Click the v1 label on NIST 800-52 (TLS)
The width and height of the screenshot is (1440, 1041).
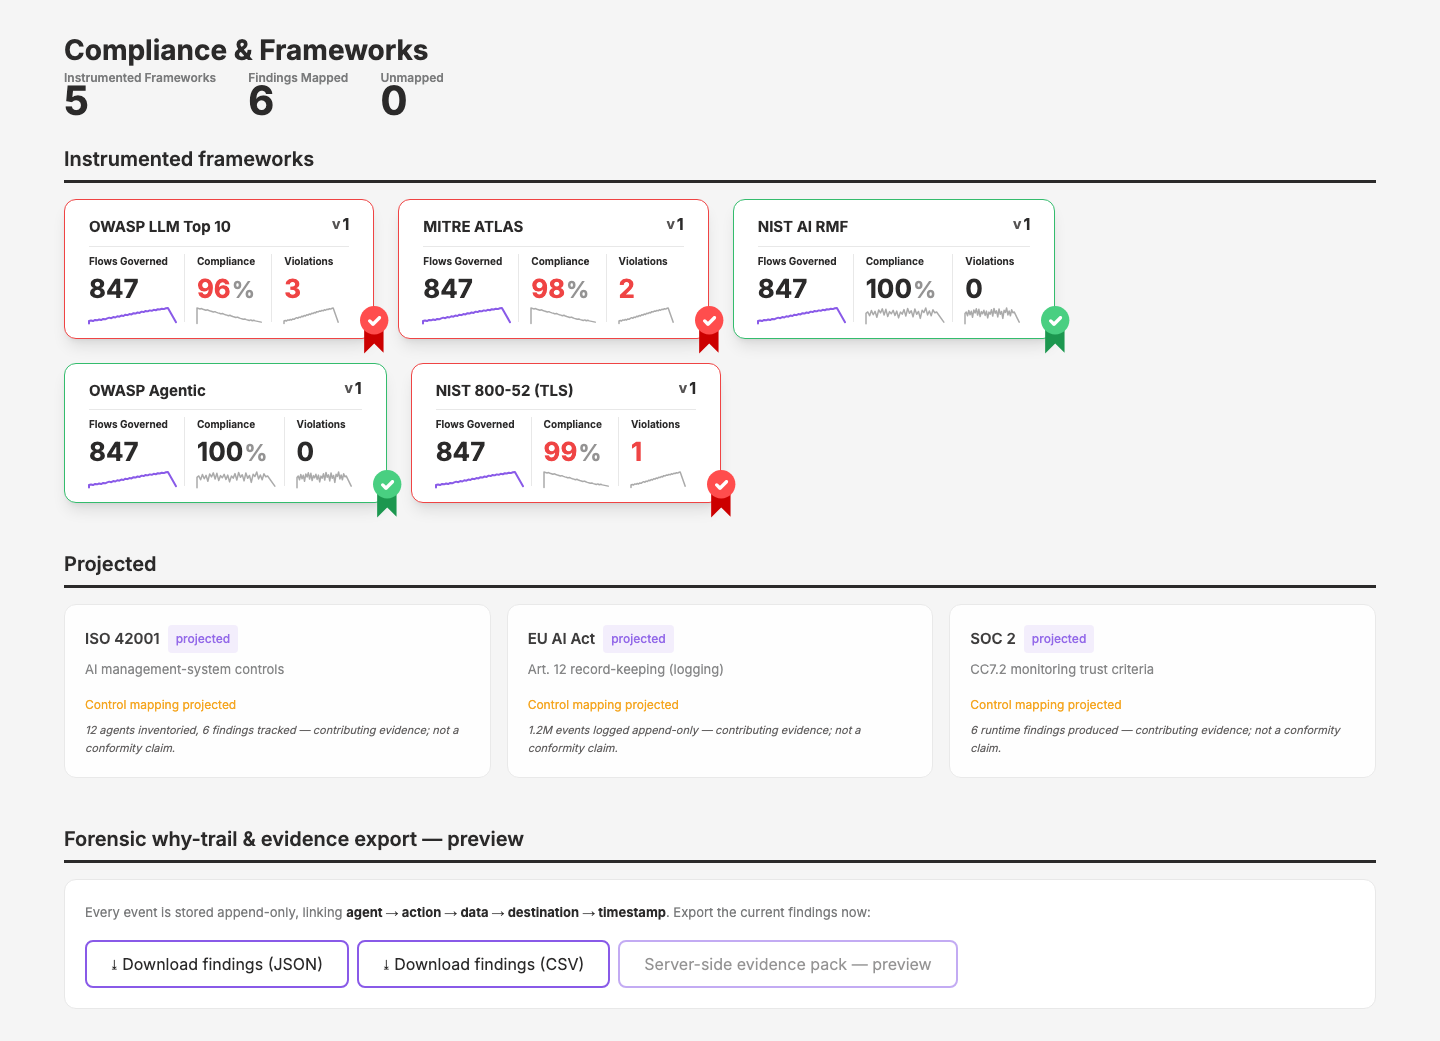(x=688, y=389)
